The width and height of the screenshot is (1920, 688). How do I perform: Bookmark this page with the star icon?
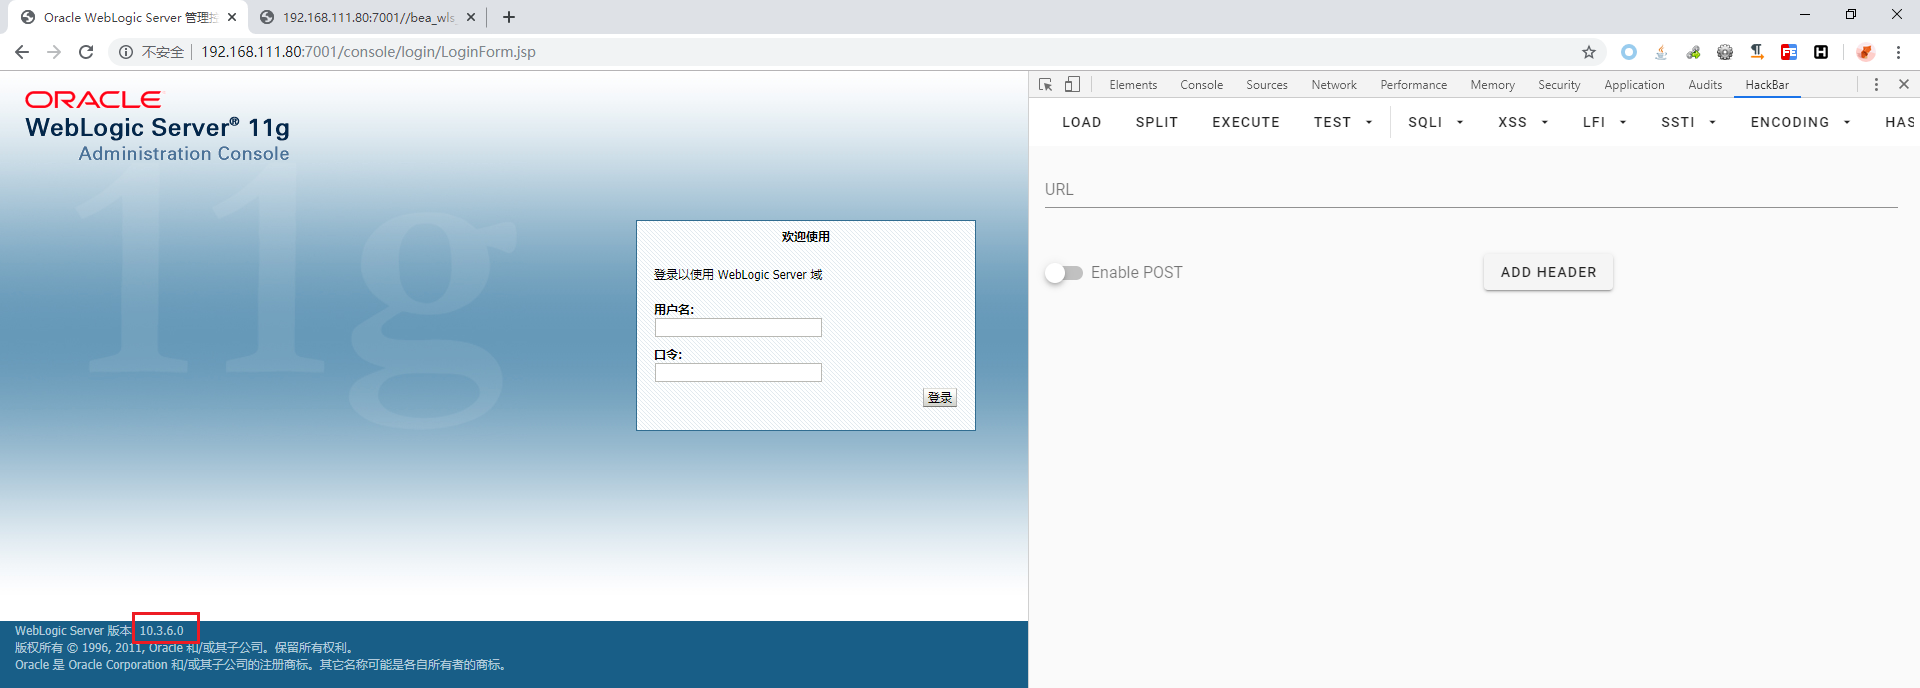(x=1589, y=52)
